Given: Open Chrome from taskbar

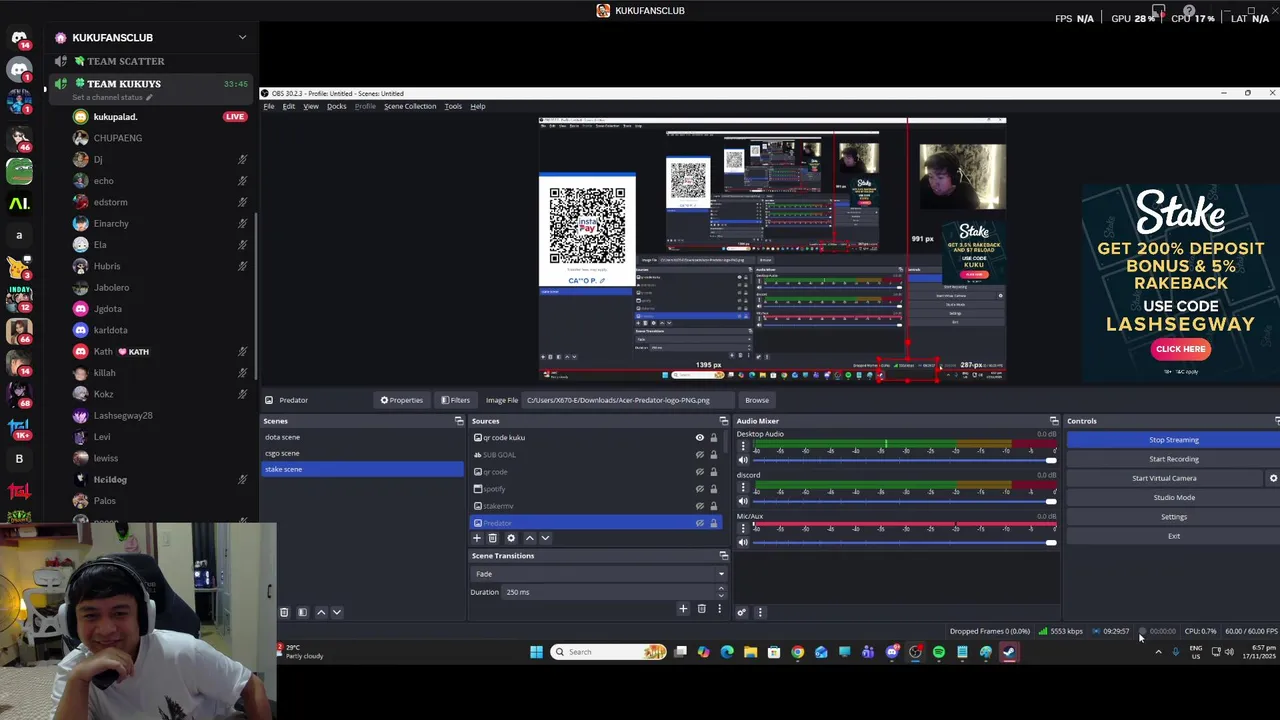Looking at the screenshot, I should point(797,652).
